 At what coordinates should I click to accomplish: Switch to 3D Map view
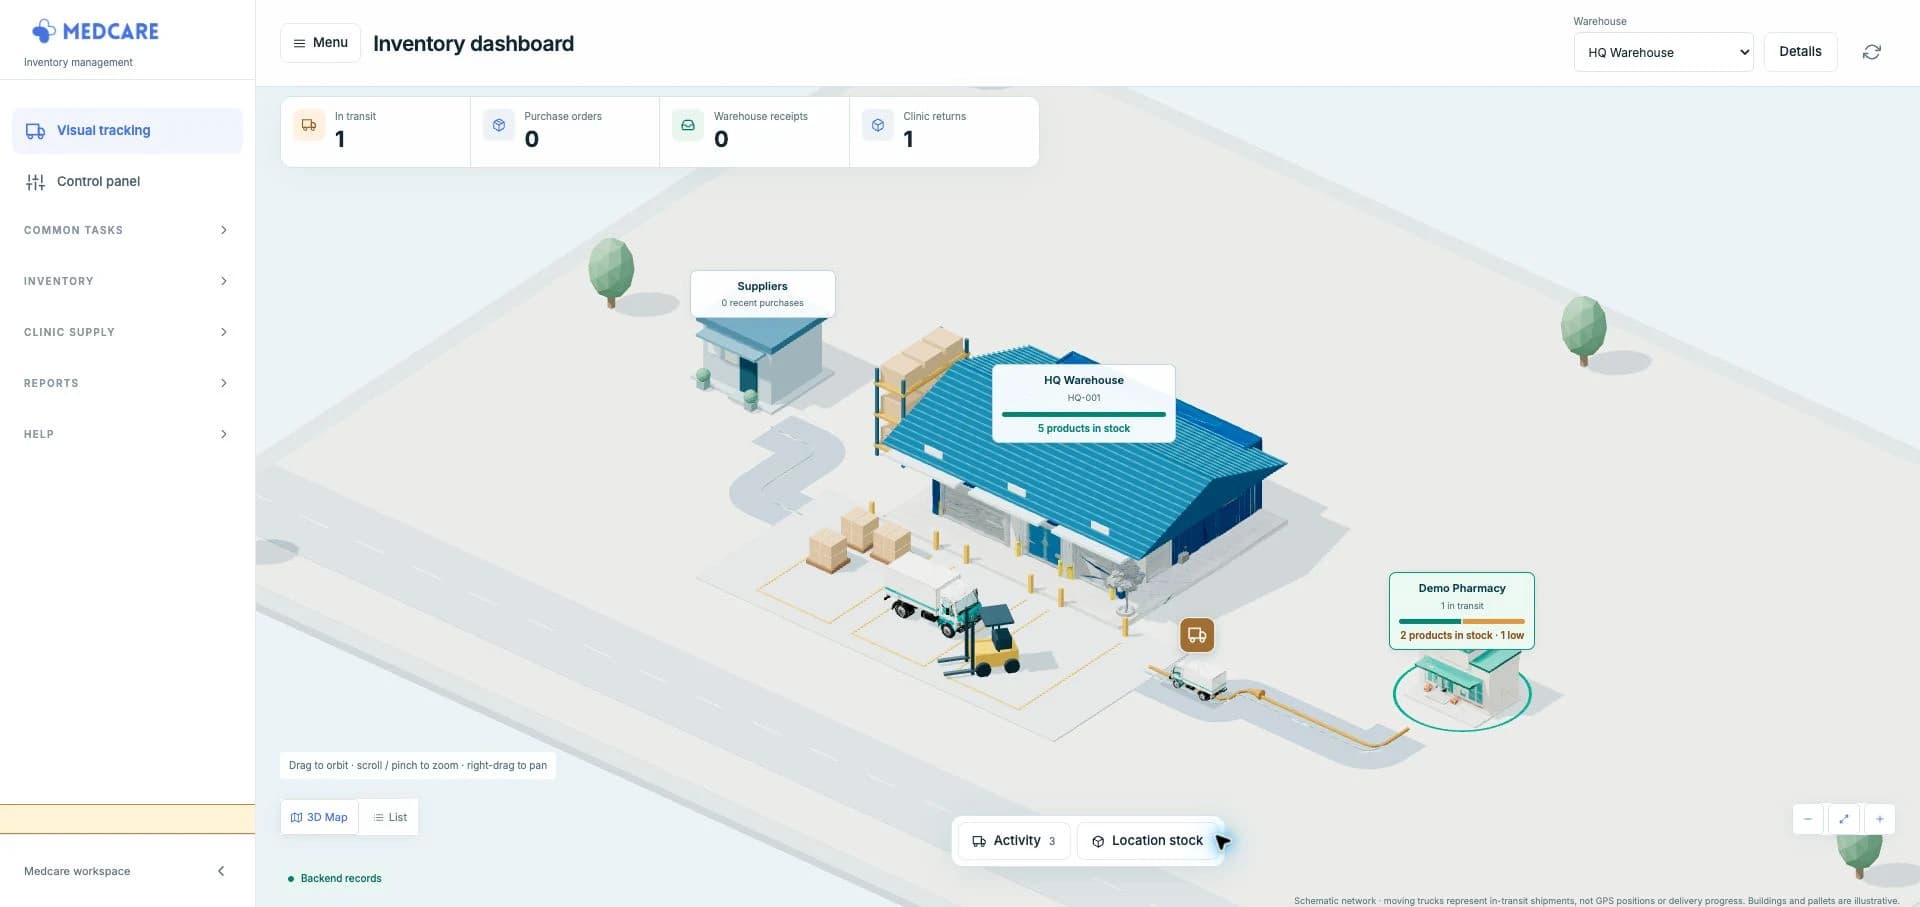[319, 817]
